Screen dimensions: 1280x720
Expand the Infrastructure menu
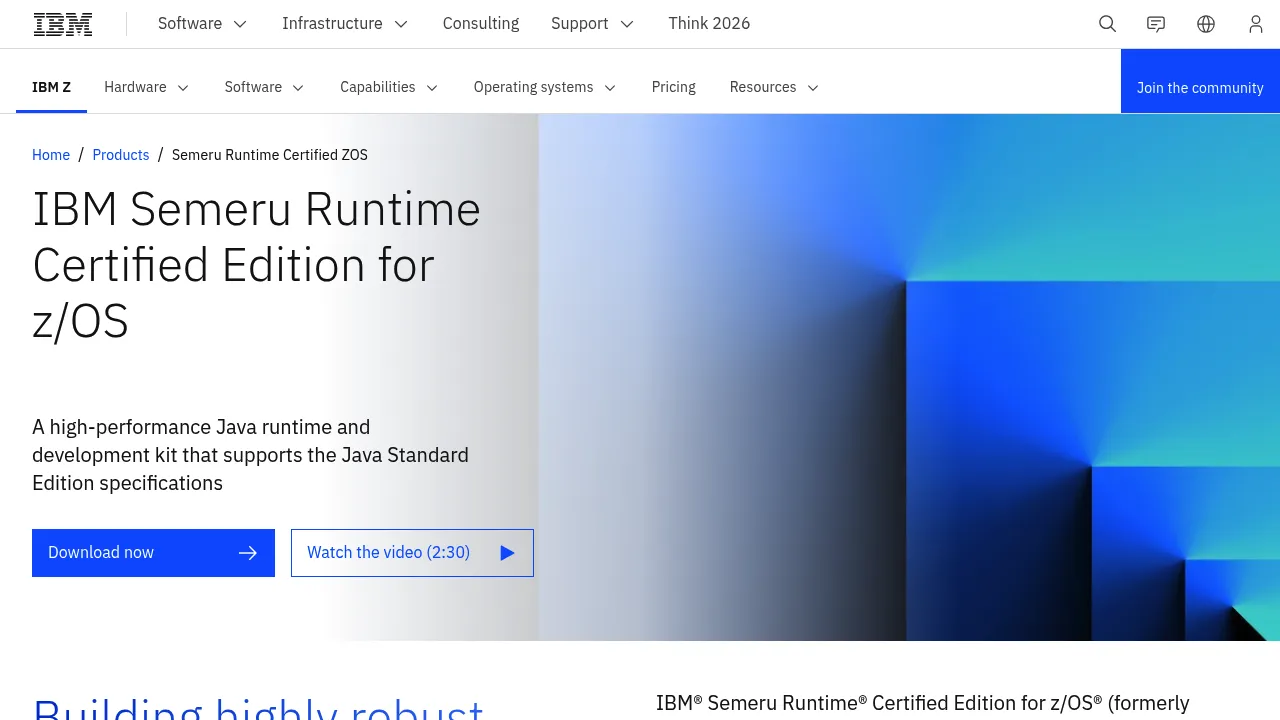point(345,24)
